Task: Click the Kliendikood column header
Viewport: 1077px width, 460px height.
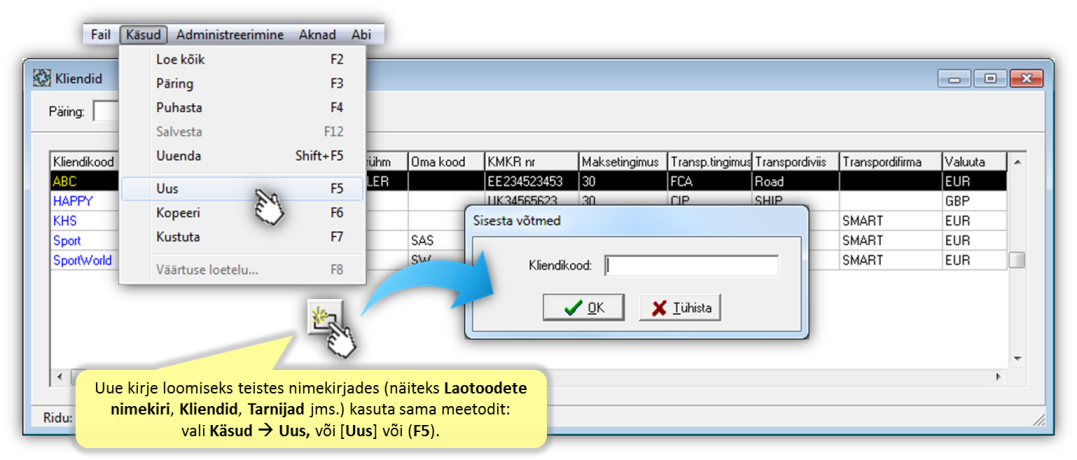Action: (x=85, y=162)
